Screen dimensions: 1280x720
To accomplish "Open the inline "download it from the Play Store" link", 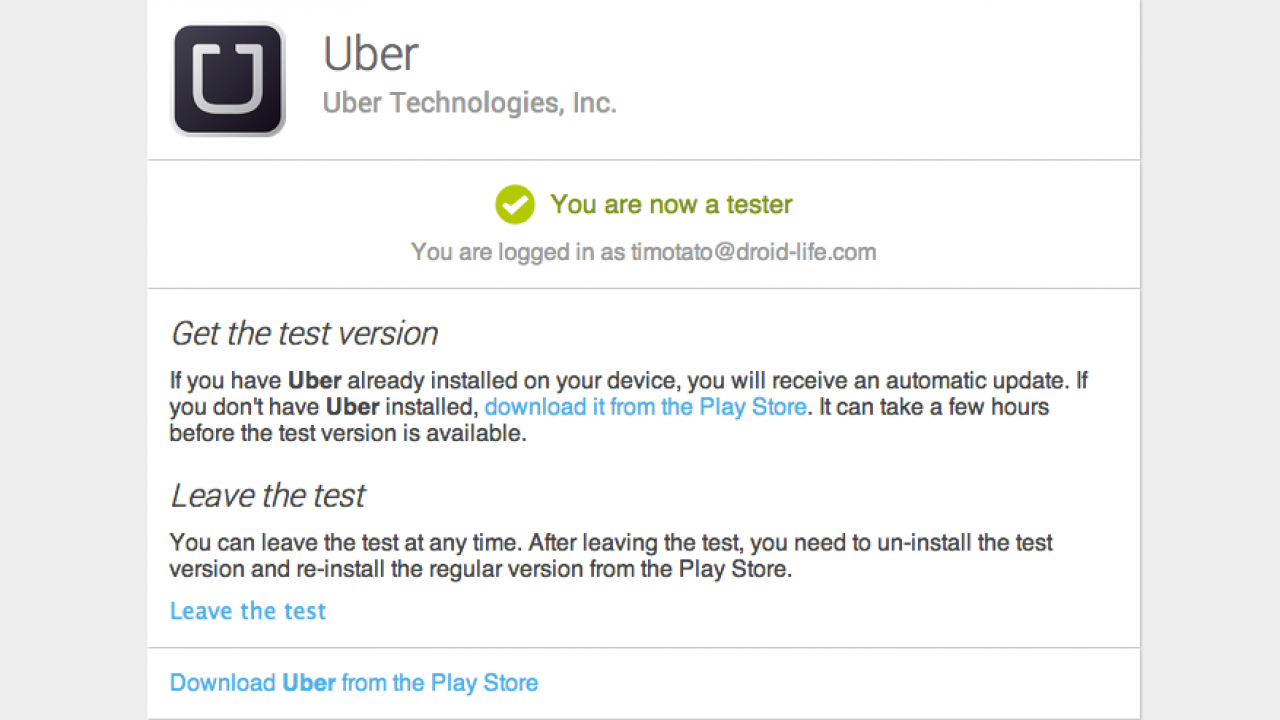I will click(x=645, y=407).
